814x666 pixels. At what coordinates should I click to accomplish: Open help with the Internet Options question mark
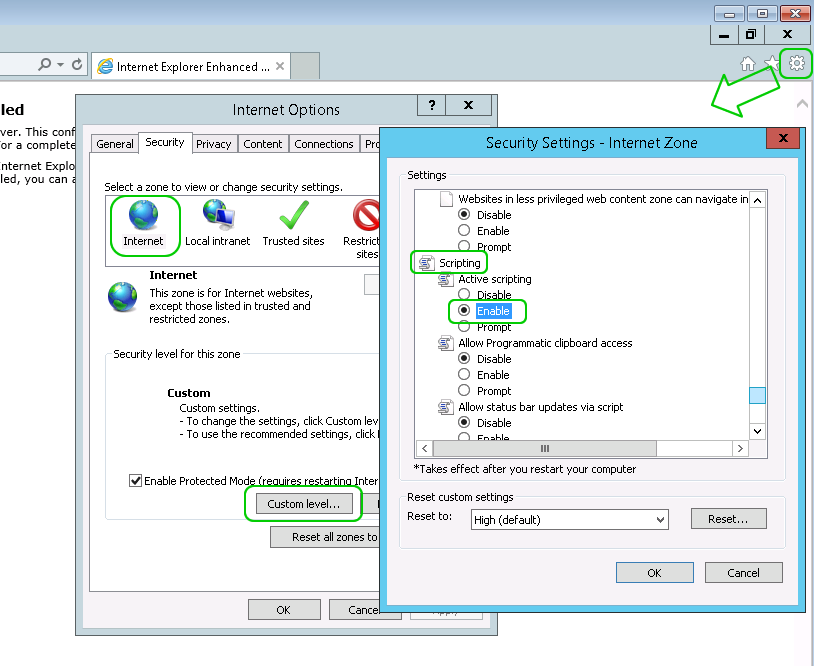click(x=431, y=105)
